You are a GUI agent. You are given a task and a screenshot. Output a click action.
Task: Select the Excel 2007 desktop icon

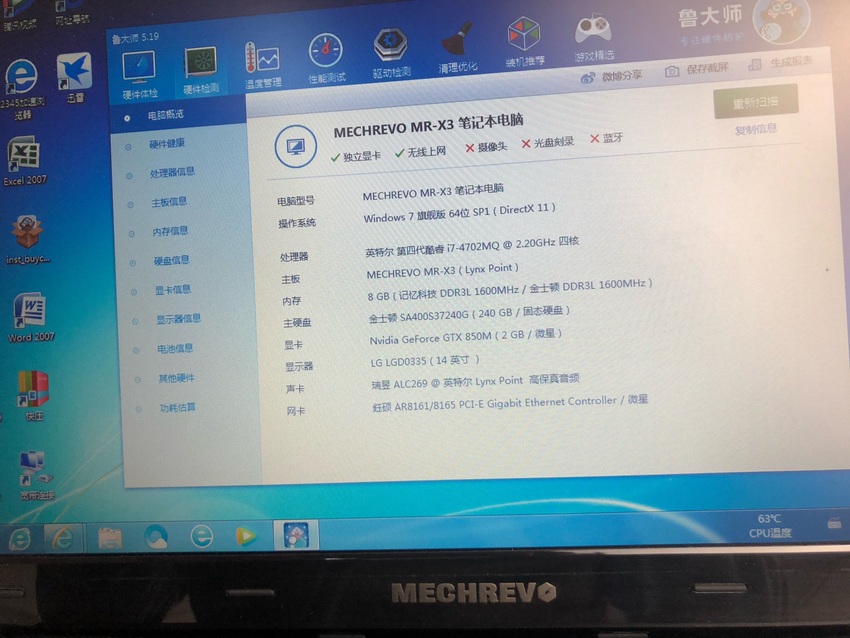point(24,161)
